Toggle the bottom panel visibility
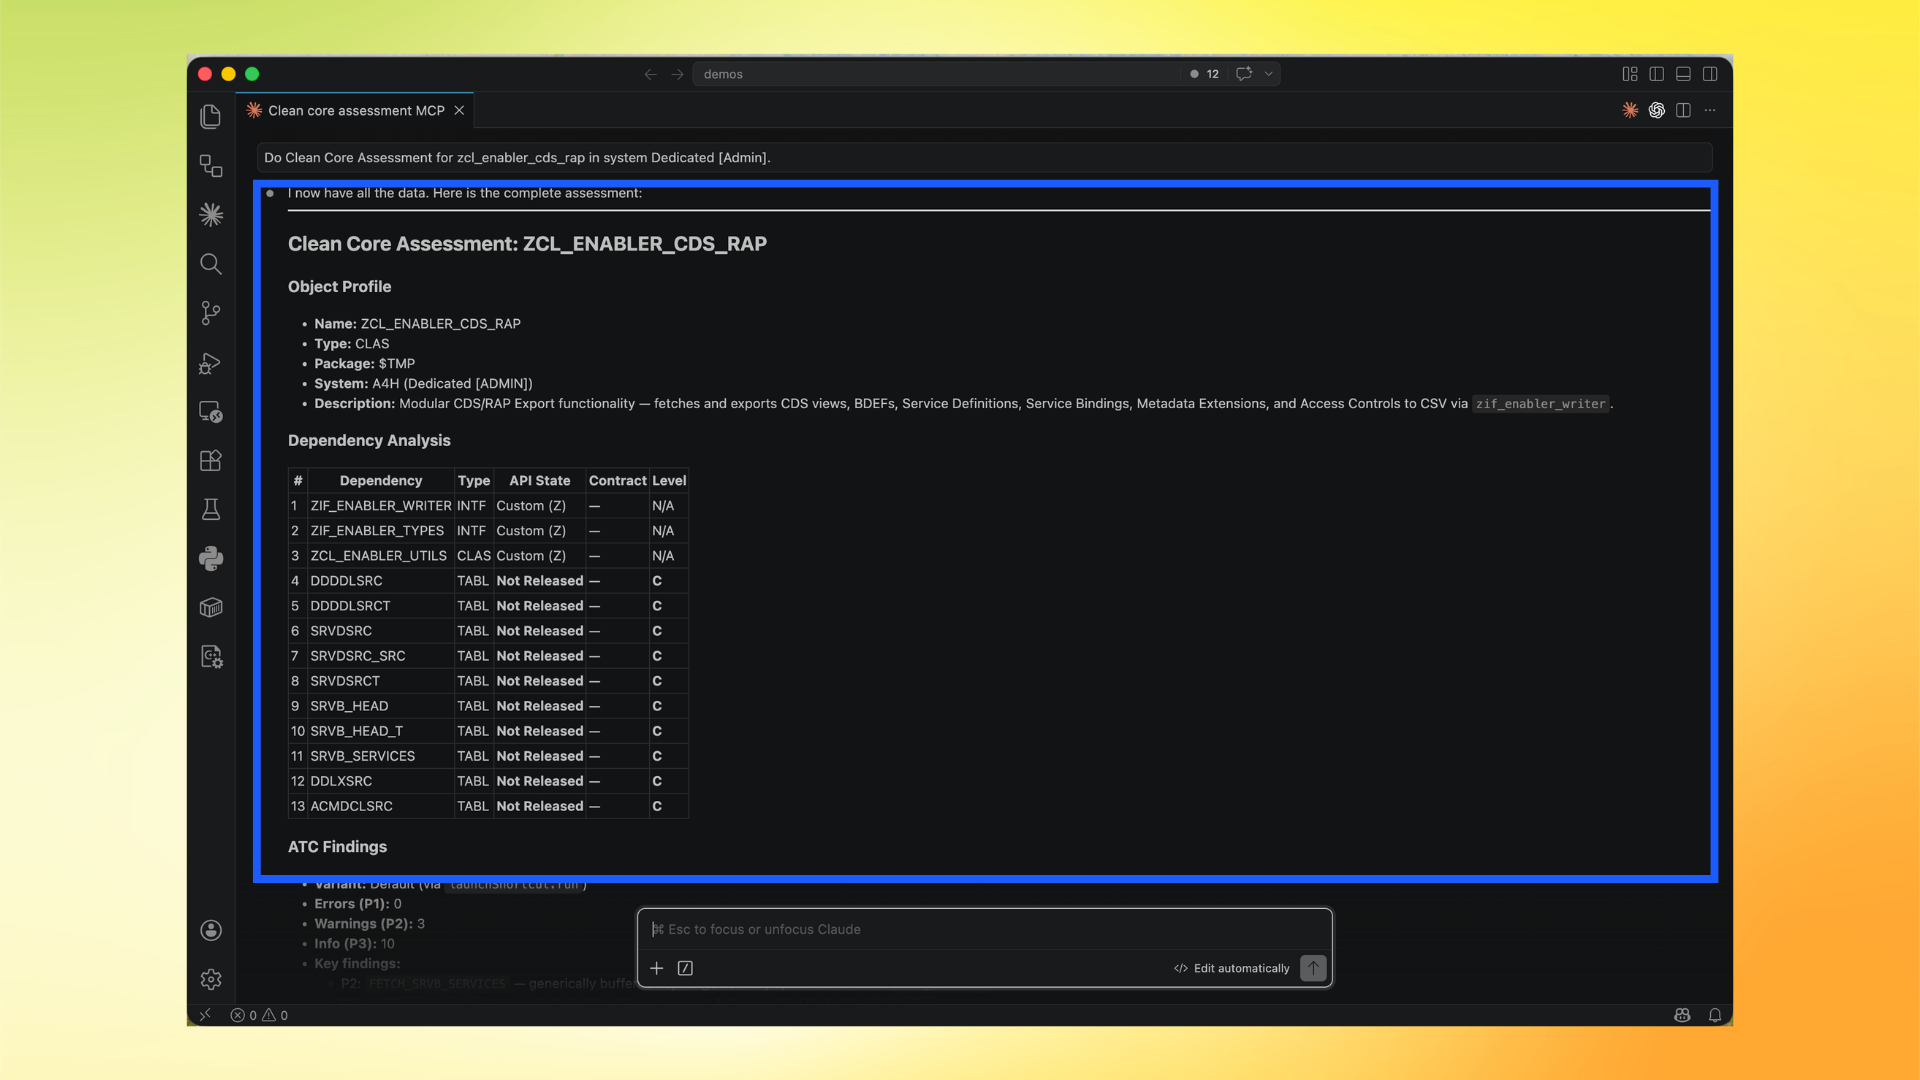1920x1080 pixels. click(x=1684, y=73)
